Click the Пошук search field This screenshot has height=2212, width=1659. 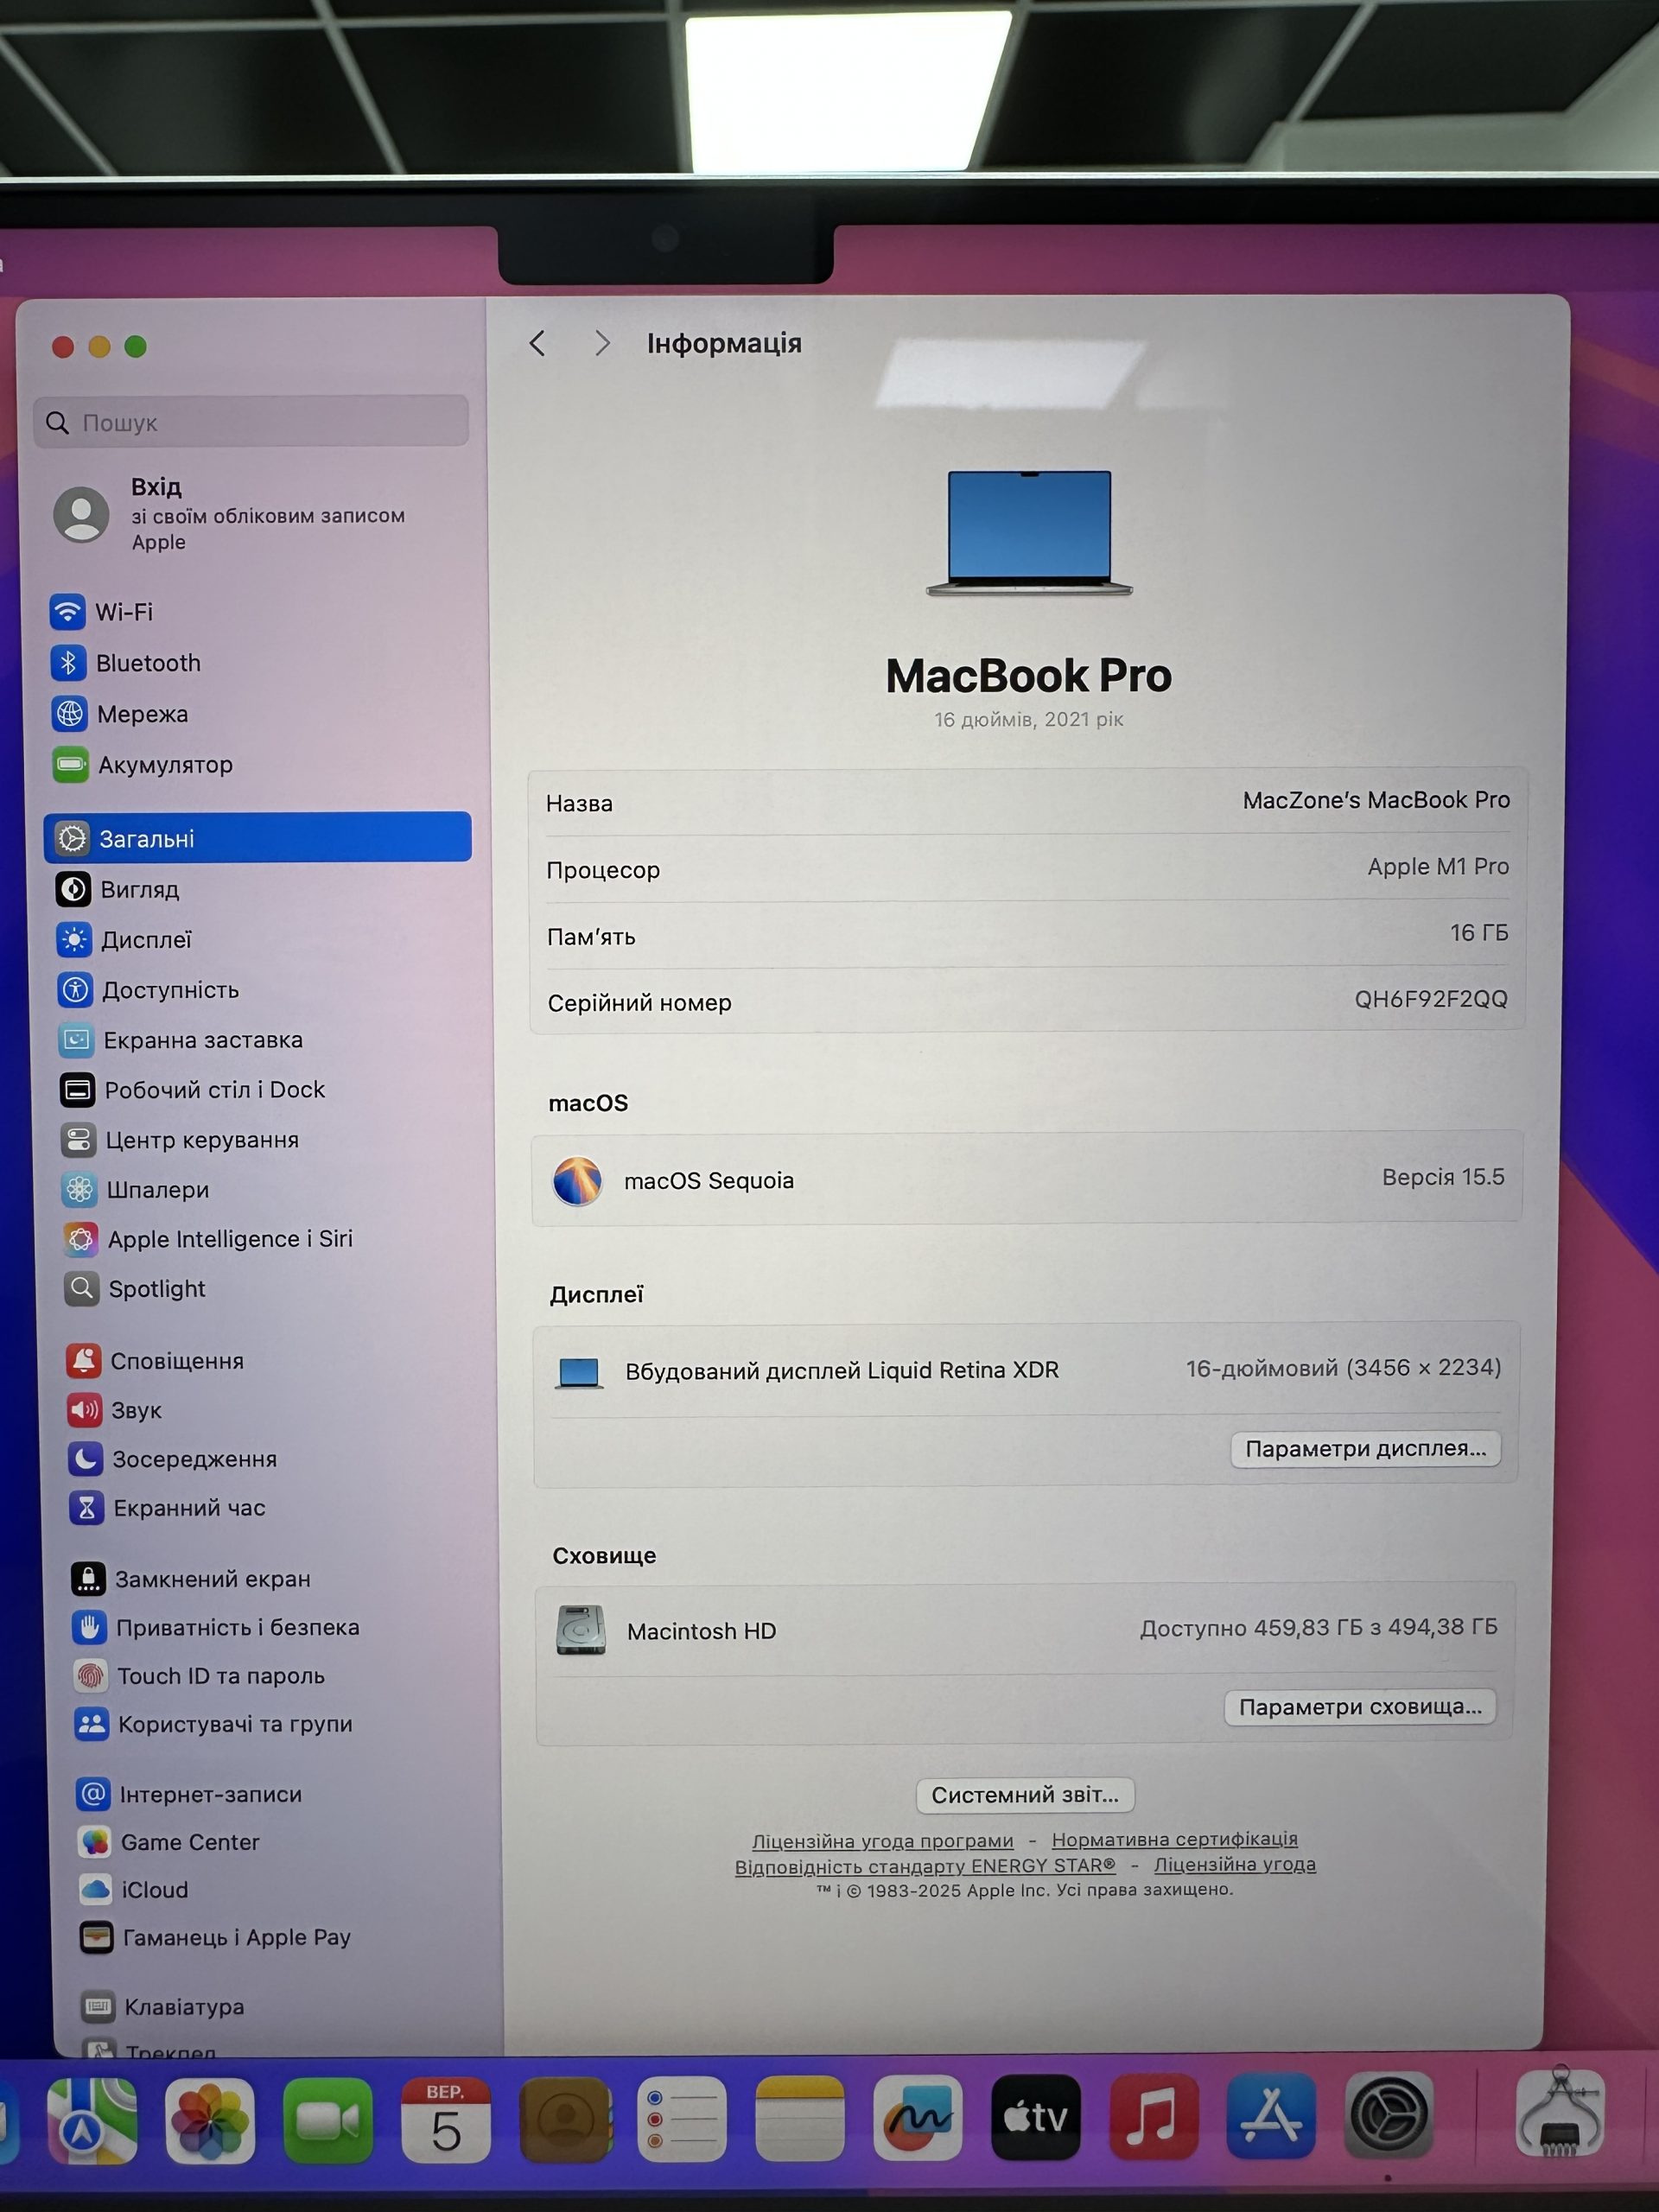click(x=251, y=422)
